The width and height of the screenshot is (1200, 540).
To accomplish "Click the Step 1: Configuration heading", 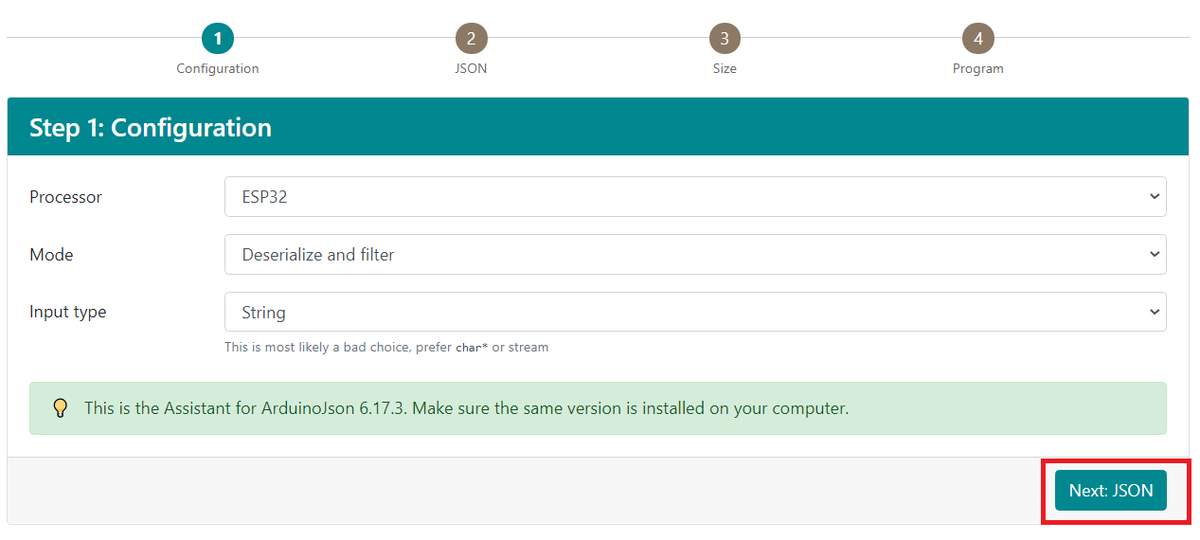I will click(151, 128).
